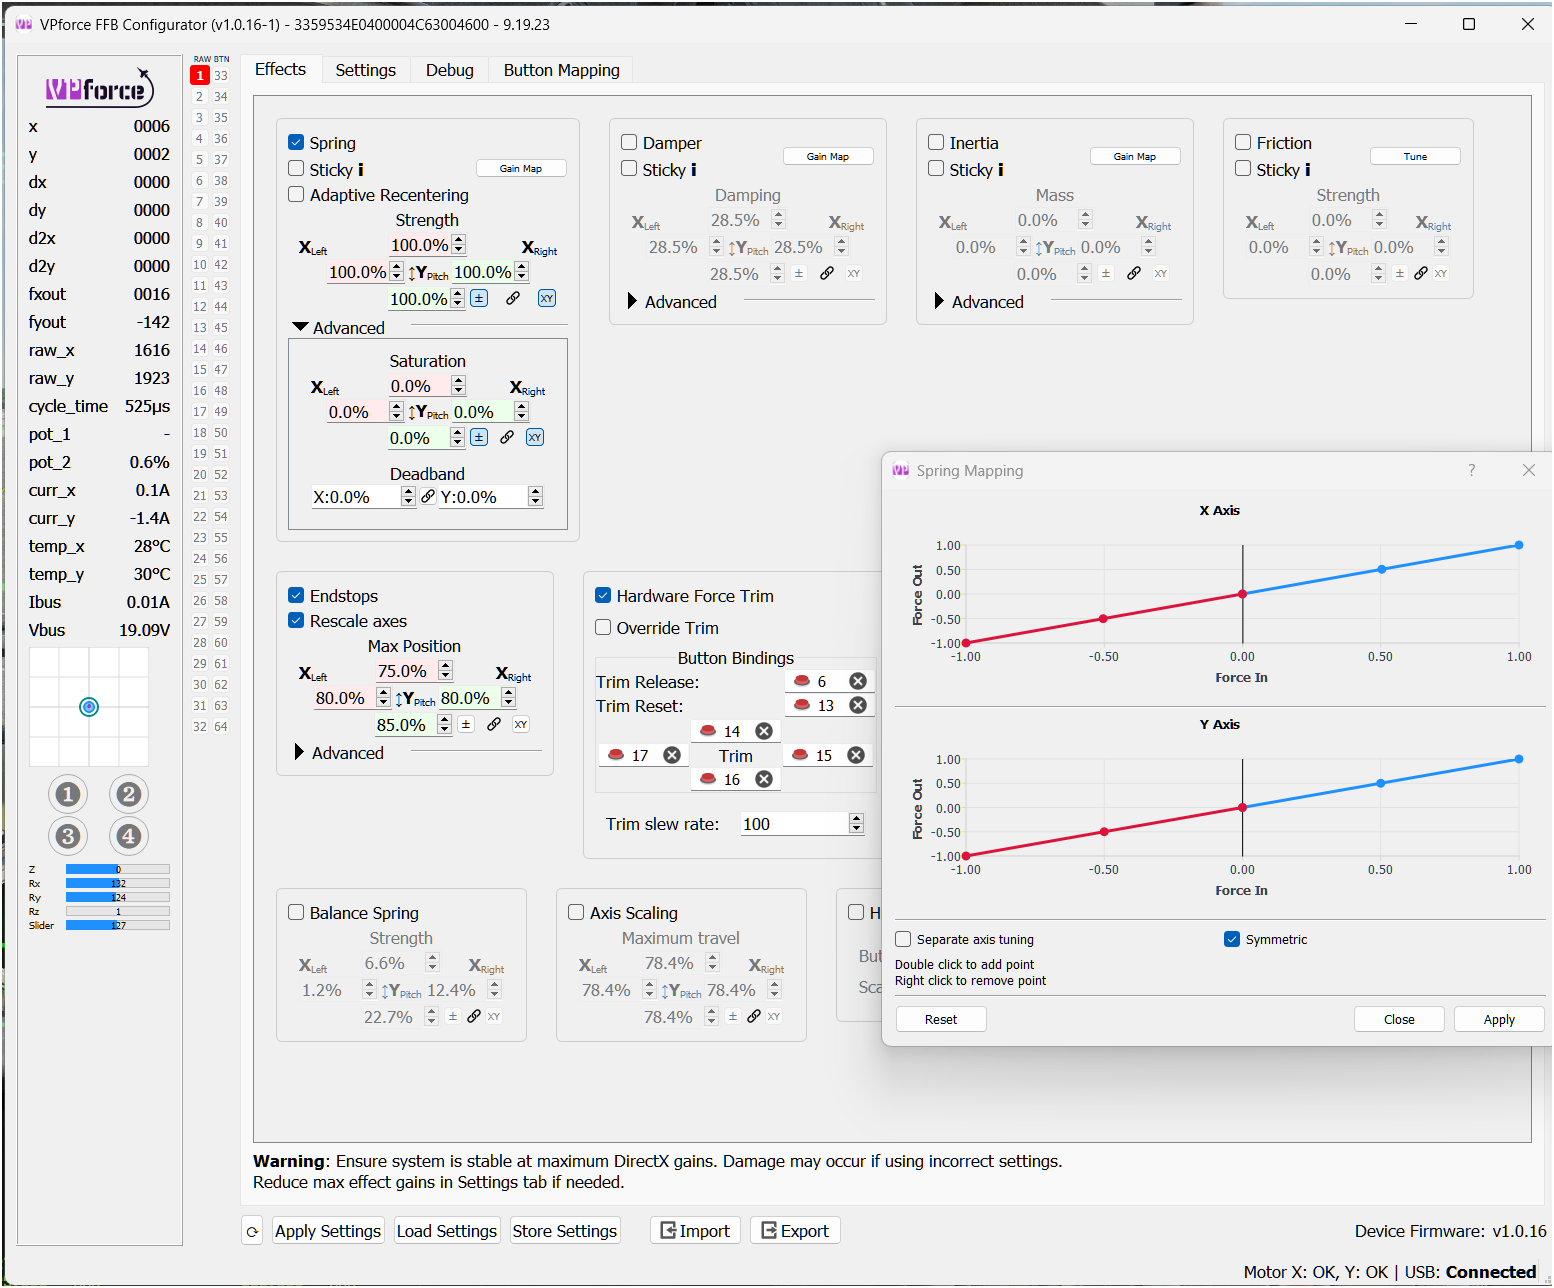Open the Settings tab

pyautogui.click(x=365, y=70)
